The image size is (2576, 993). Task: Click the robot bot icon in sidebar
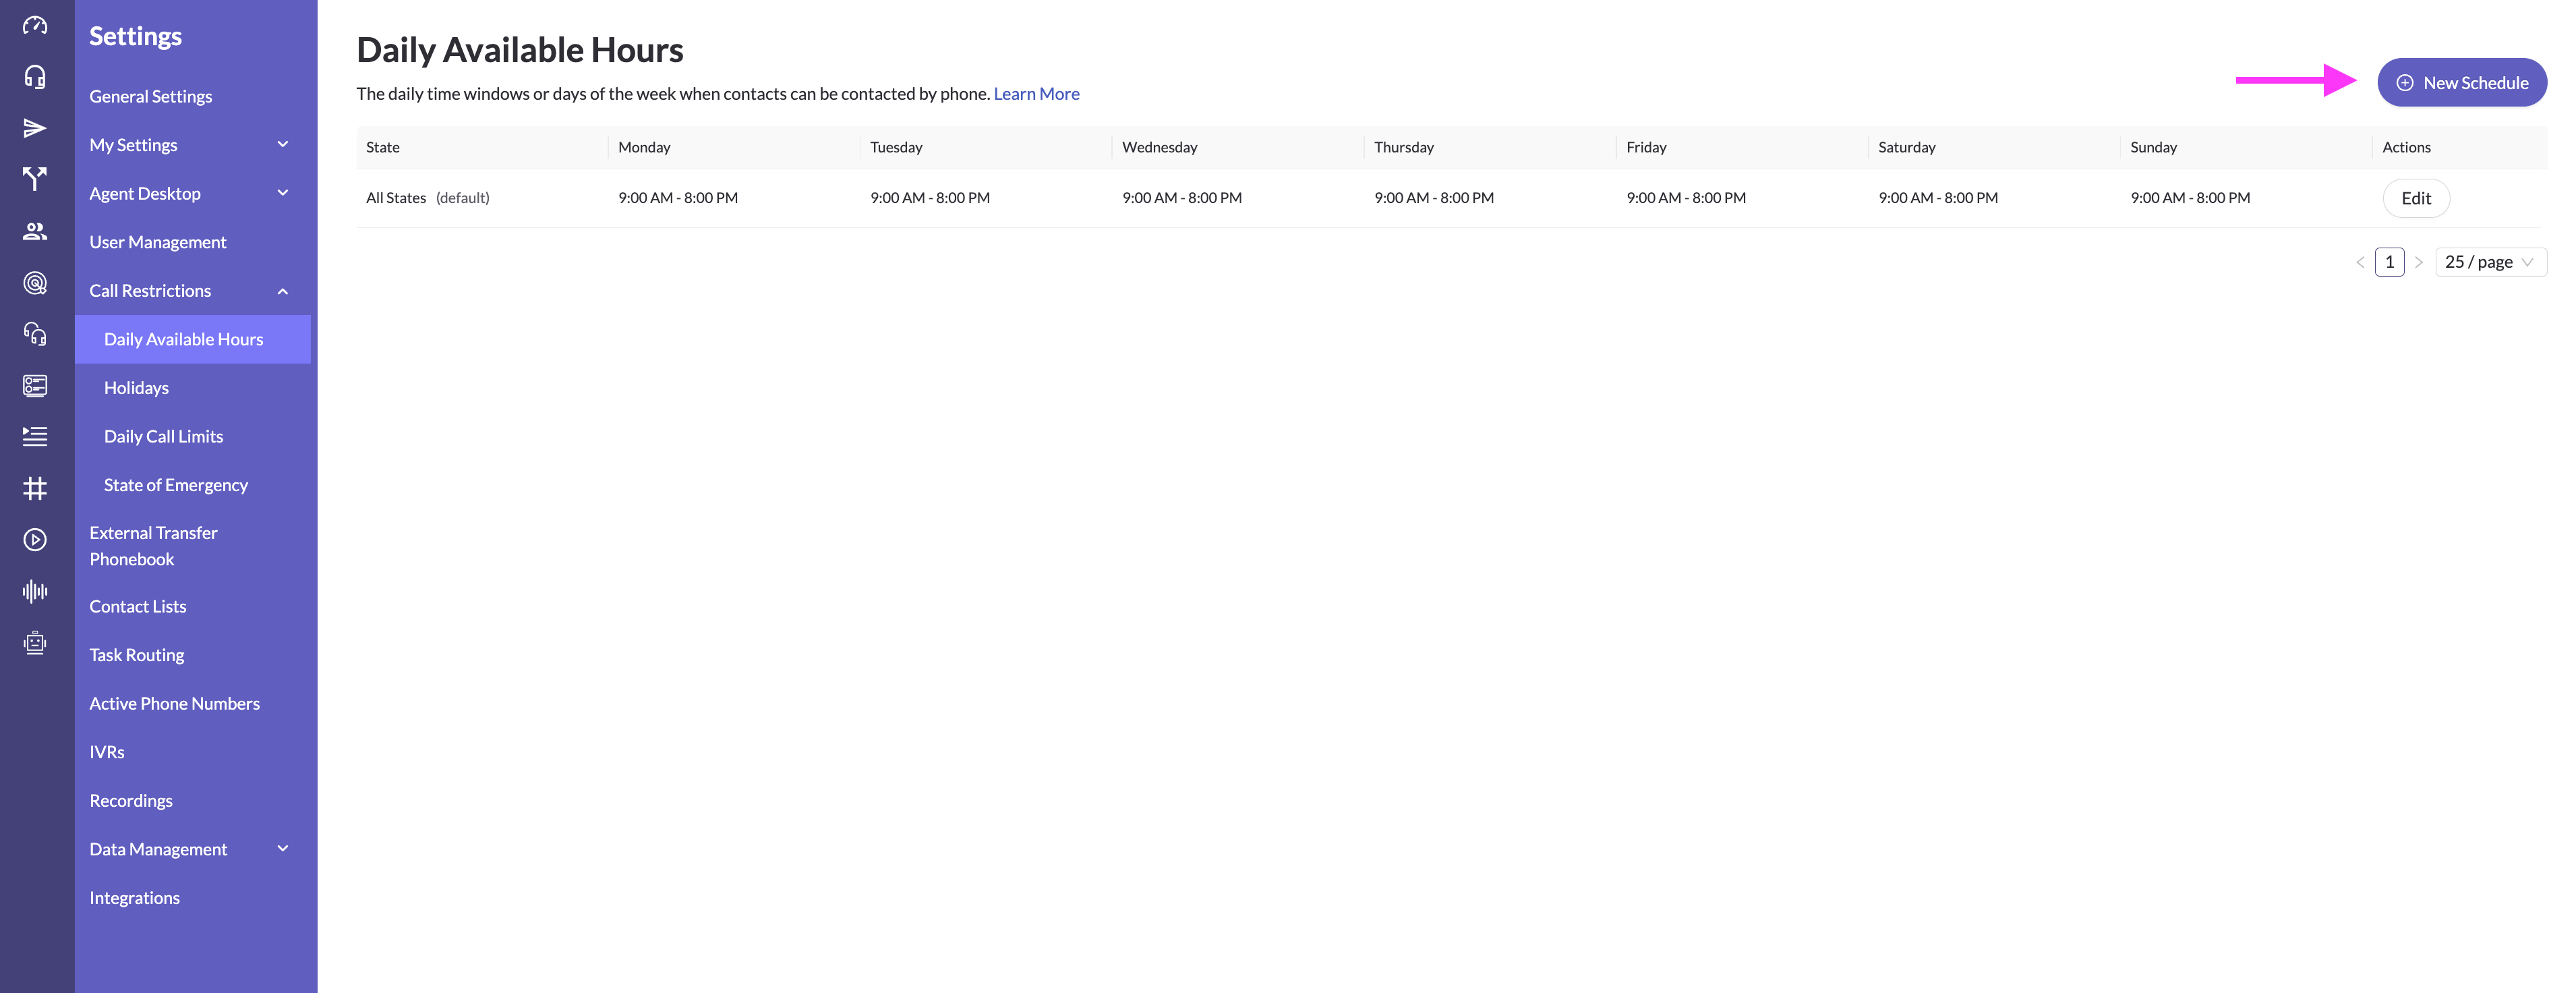click(35, 642)
